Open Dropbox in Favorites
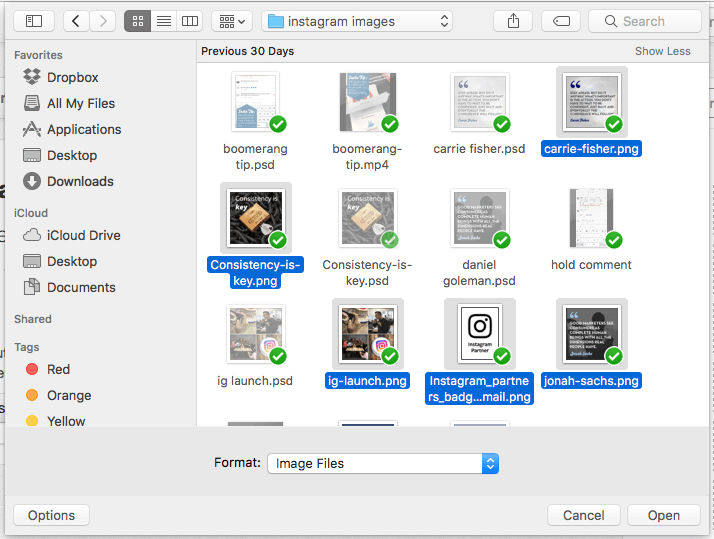Image resolution: width=714 pixels, height=539 pixels. 72,77
